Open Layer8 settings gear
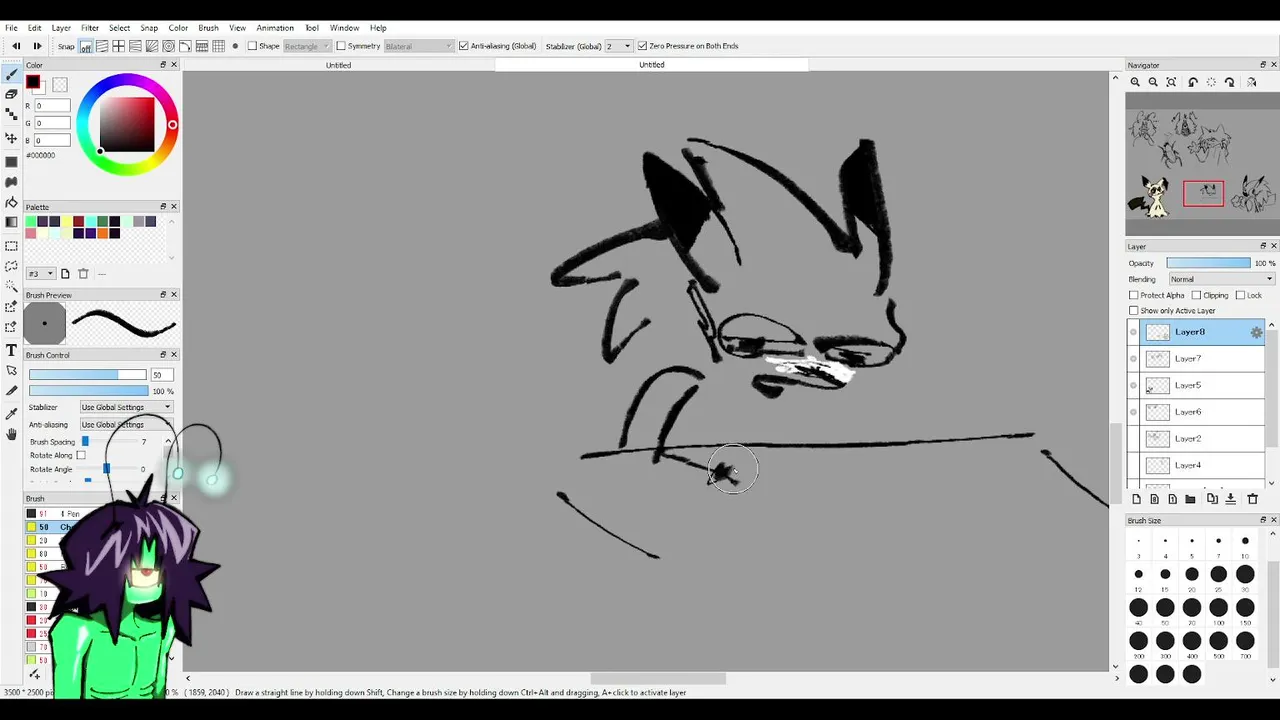 pos(1257,332)
